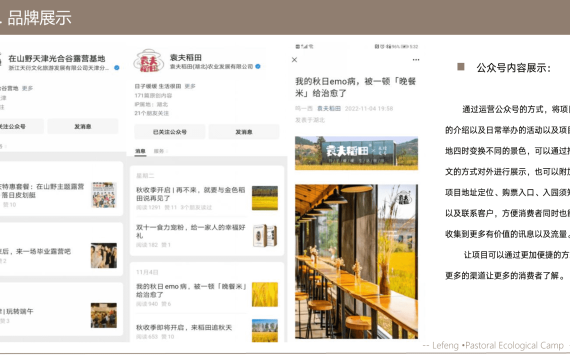Open list item 我的秋日emo病，被一顿「晚餐米」给治愈了
The height and width of the screenshot is (360, 570).
[x=191, y=291]
